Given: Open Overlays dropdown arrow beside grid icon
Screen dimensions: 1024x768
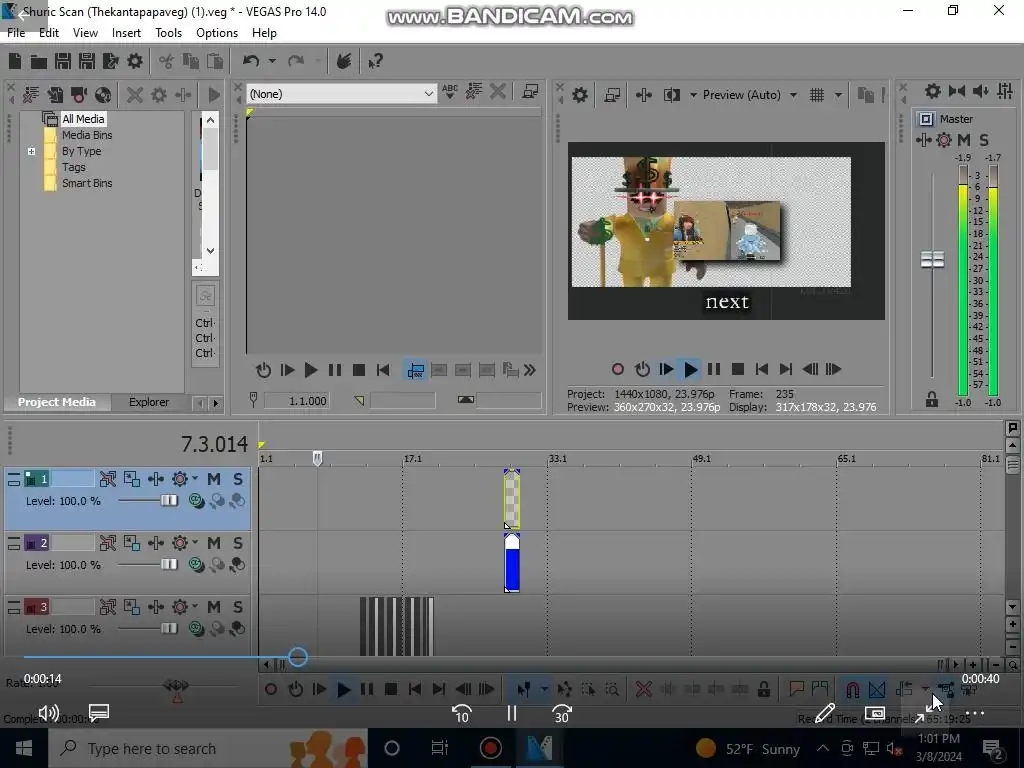Looking at the screenshot, I should (x=838, y=95).
